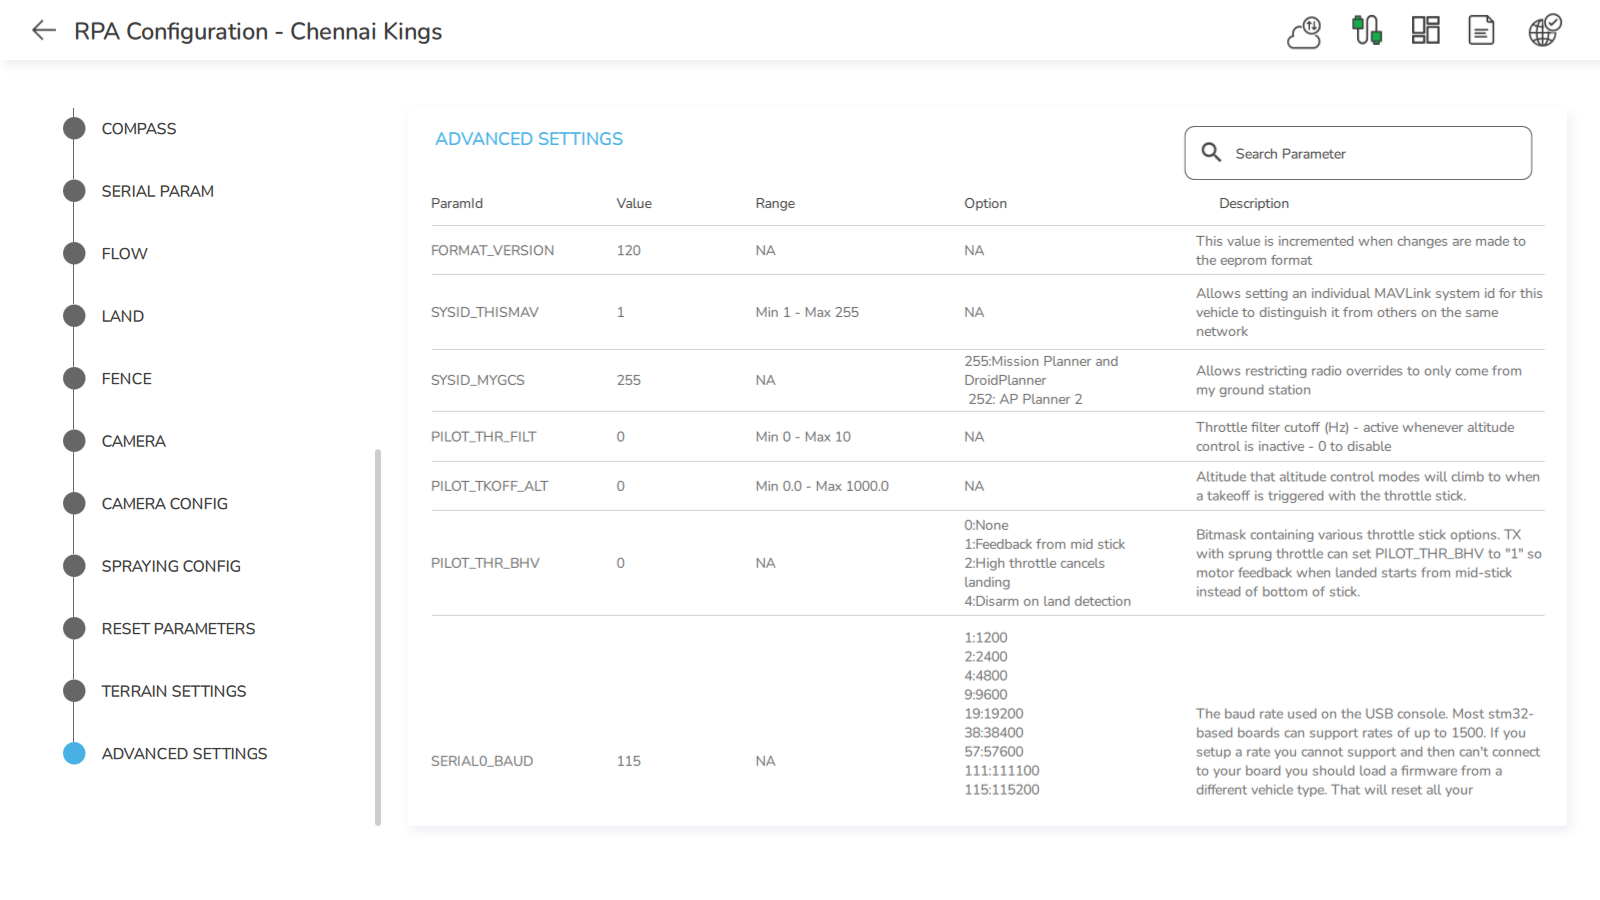Click the Value column header

click(634, 203)
